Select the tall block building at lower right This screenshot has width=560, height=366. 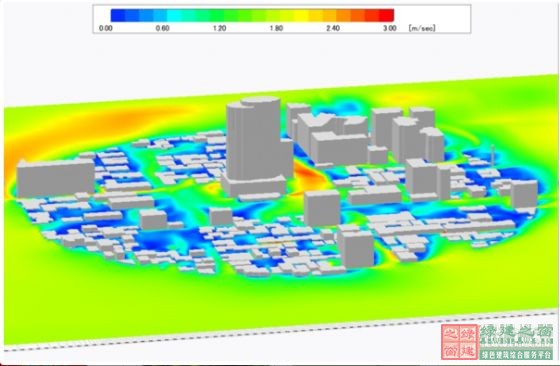pyautogui.click(x=356, y=249)
